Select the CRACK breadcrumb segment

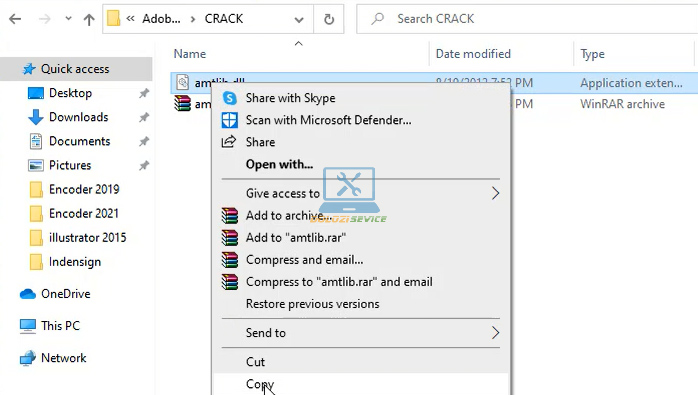(x=223, y=19)
